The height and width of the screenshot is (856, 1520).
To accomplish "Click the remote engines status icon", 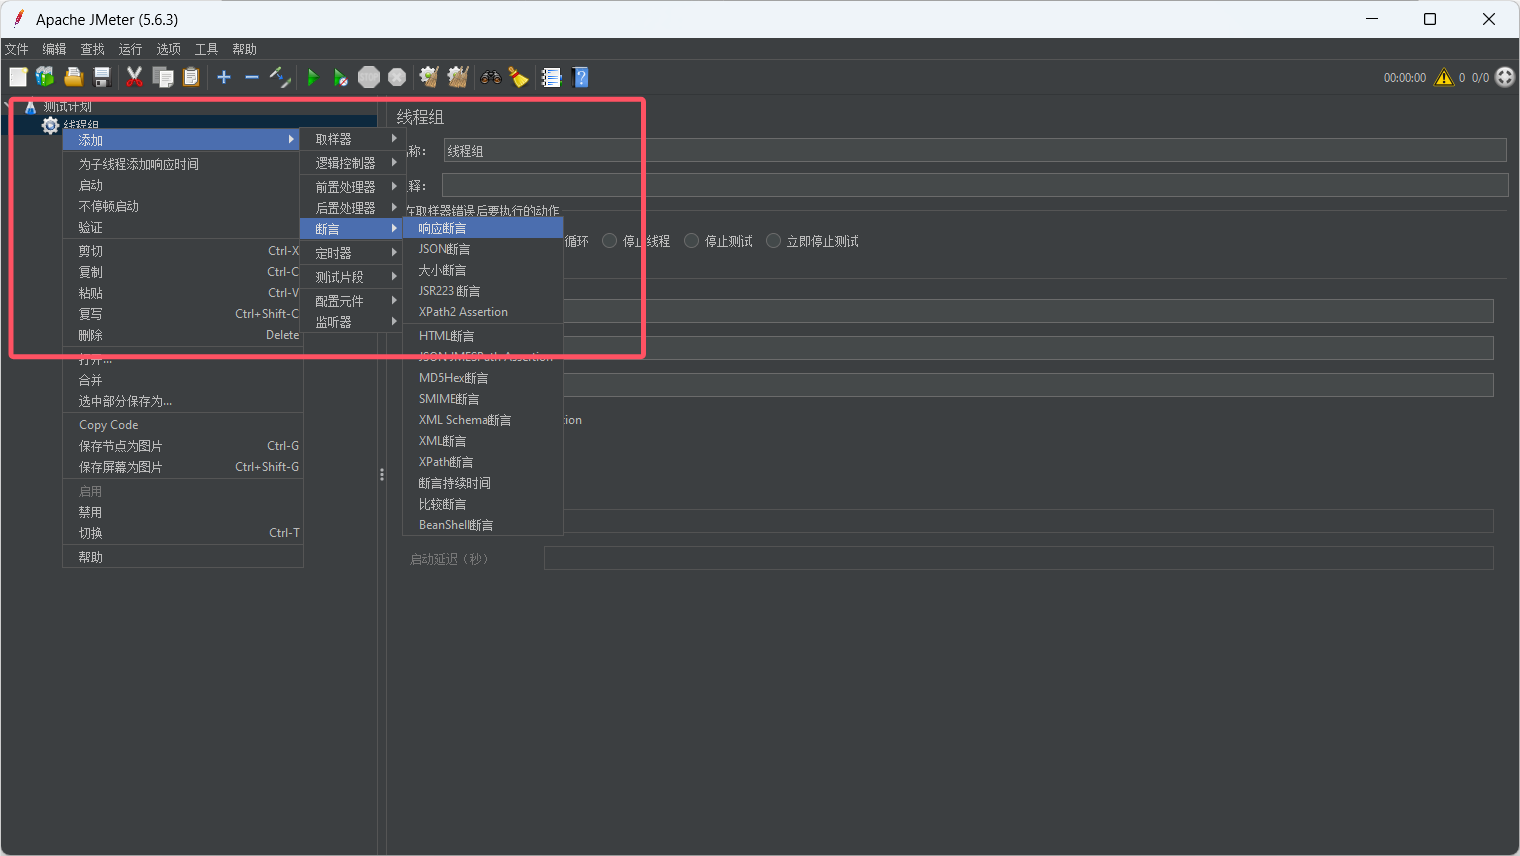I will tap(1505, 77).
